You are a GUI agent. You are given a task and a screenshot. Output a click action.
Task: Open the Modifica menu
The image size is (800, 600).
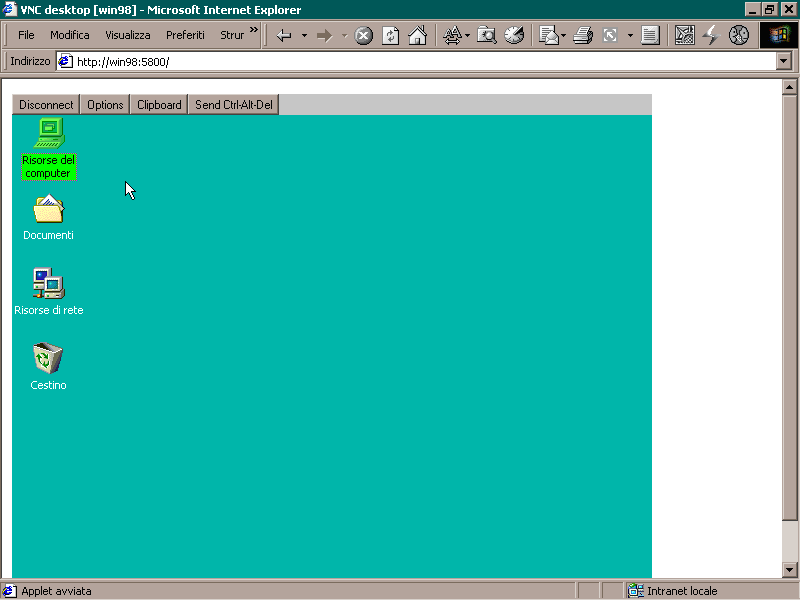coord(69,35)
